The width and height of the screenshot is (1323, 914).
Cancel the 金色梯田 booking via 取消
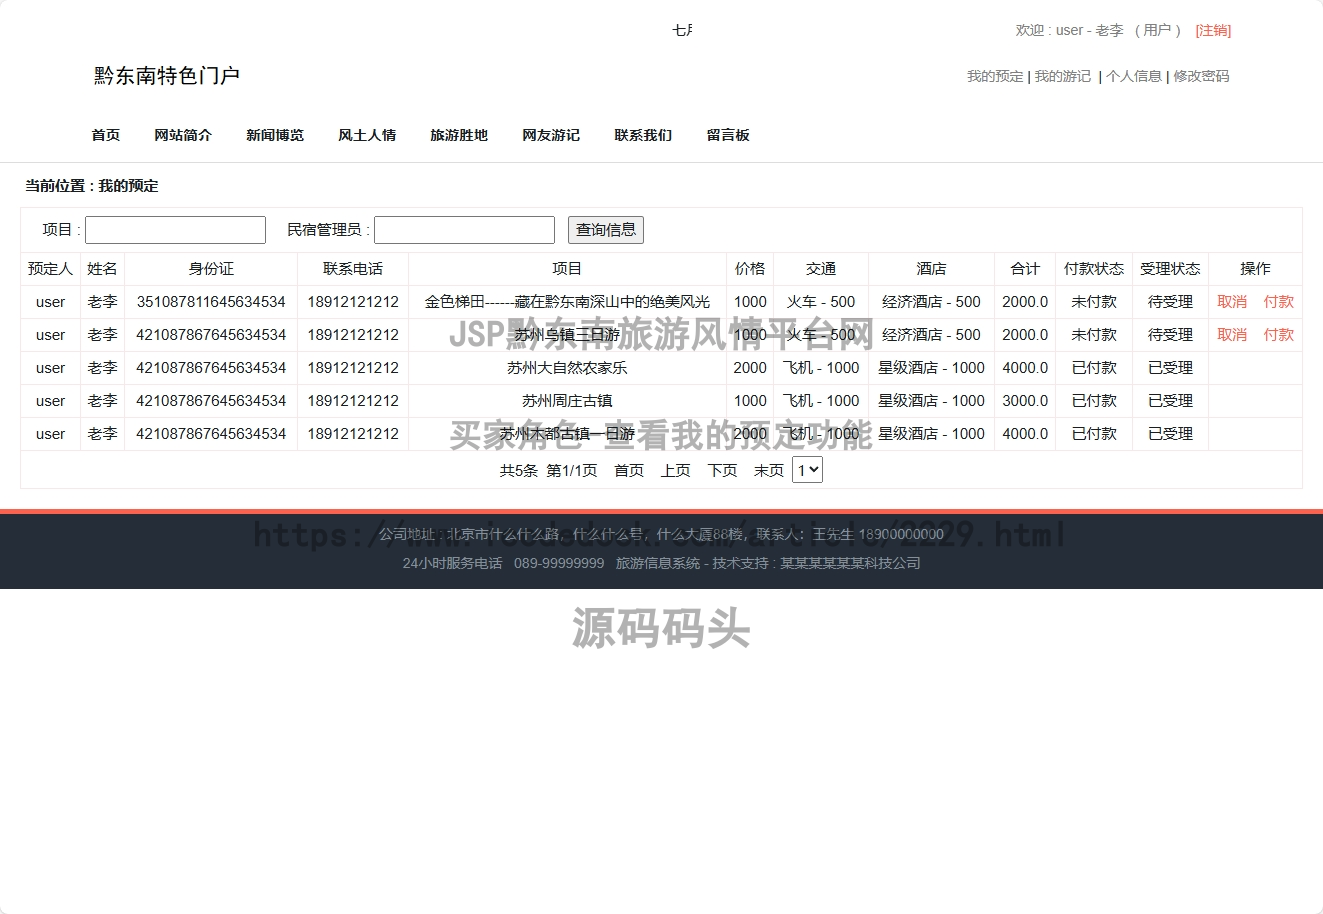tap(1232, 302)
